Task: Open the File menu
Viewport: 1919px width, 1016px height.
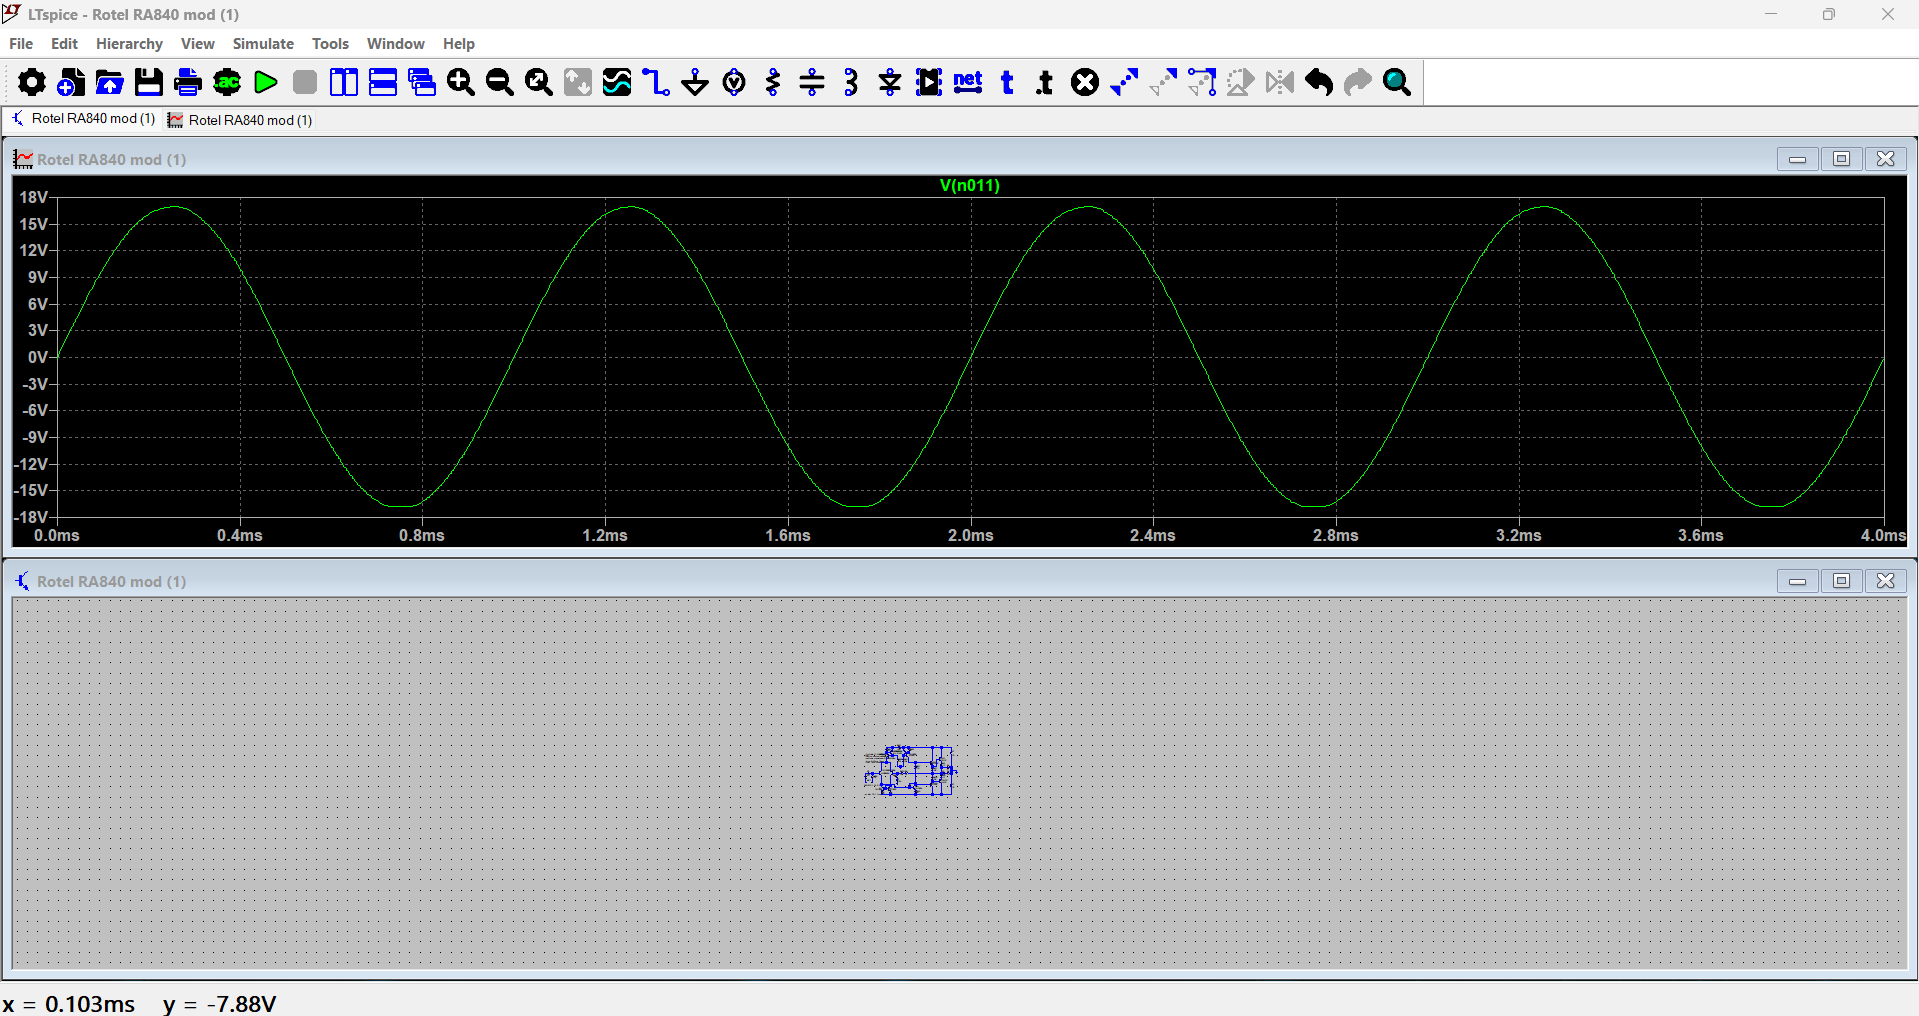Action: pyautogui.click(x=21, y=44)
